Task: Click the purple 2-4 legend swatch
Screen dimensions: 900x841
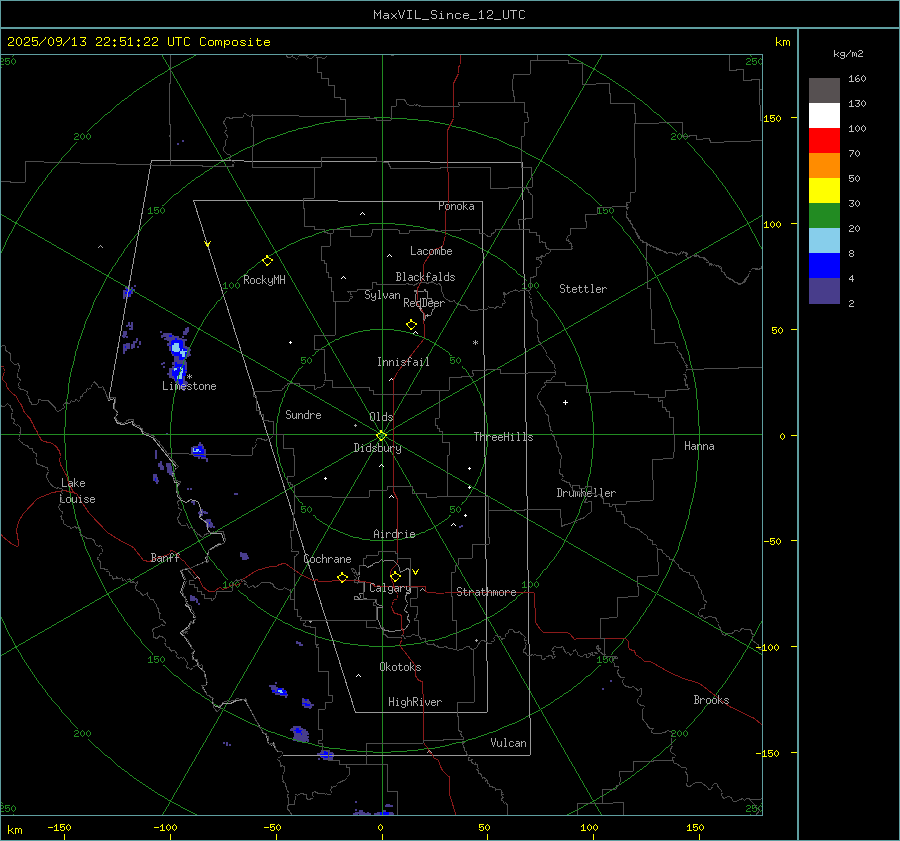Action: tap(824, 290)
